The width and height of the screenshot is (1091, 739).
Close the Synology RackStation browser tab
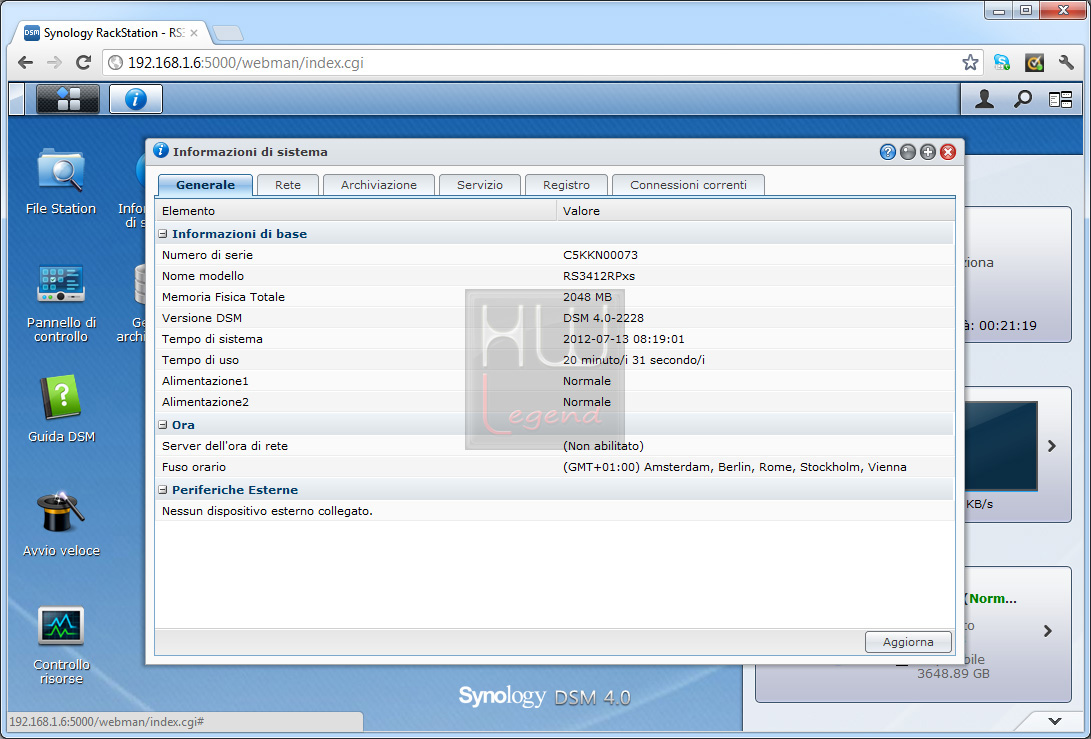tap(194, 33)
